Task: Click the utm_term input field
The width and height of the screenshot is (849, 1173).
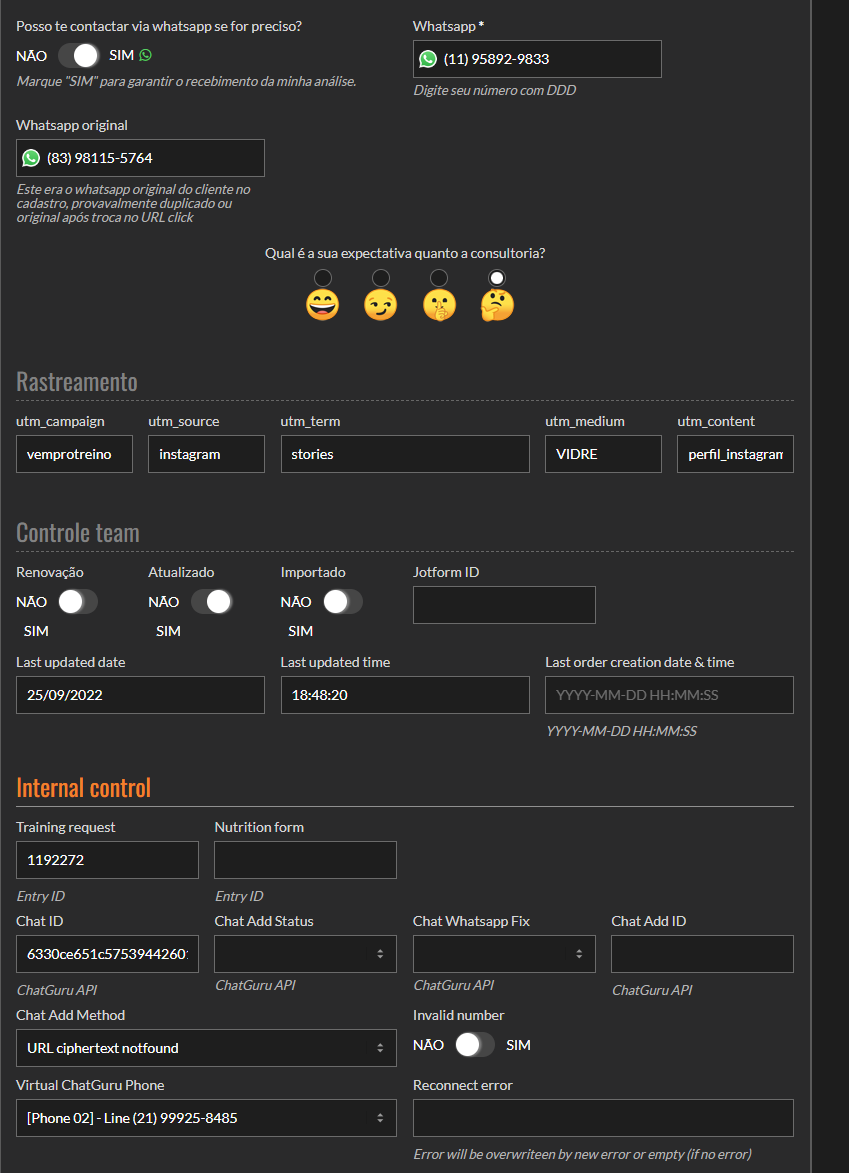Action: [x=405, y=454]
